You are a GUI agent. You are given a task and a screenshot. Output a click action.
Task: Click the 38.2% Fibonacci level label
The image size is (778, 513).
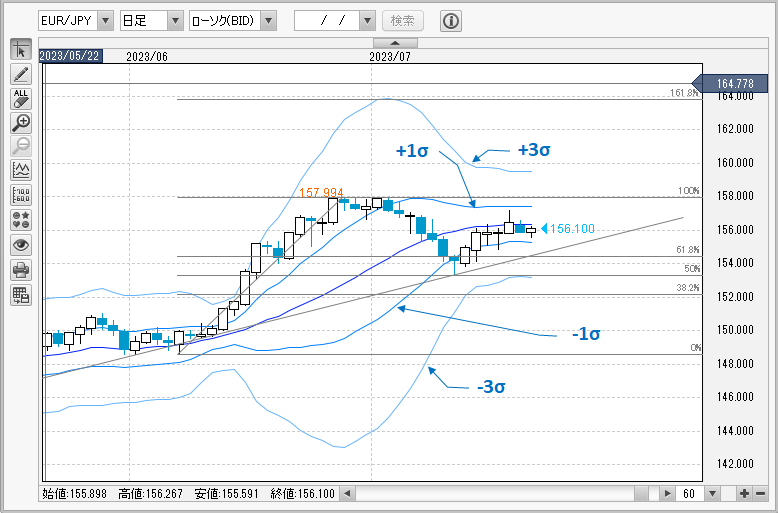coord(688,288)
